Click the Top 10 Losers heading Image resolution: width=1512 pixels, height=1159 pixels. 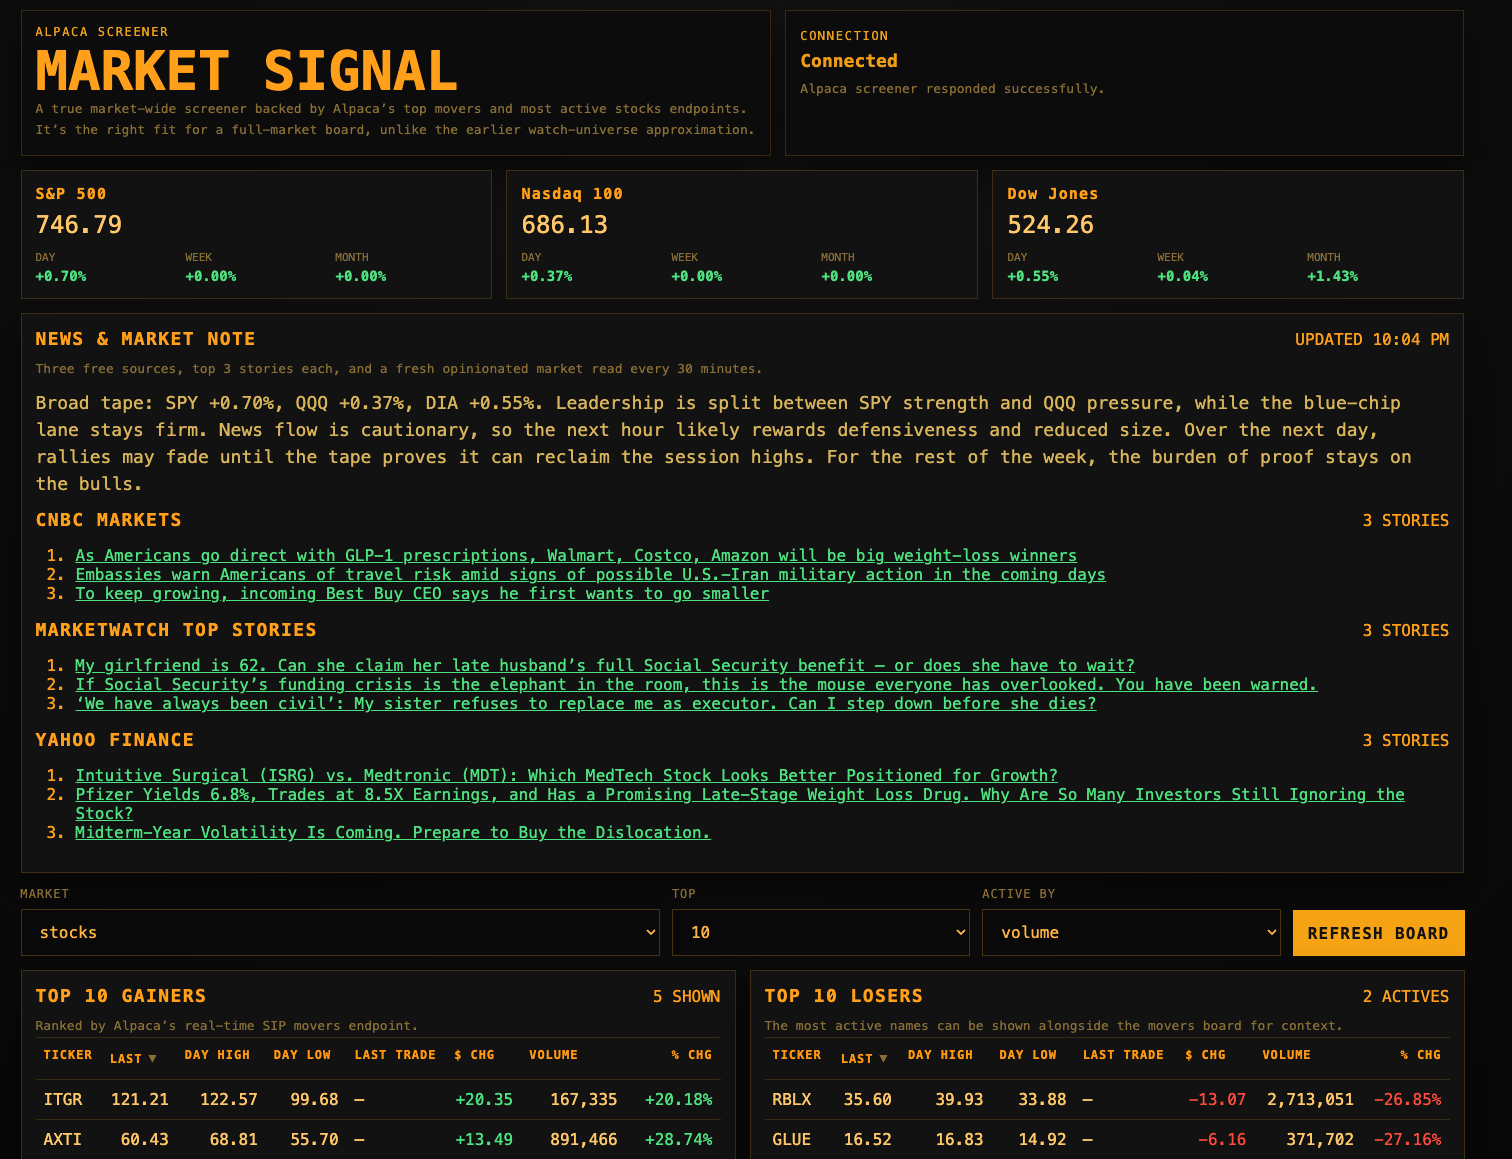844,996
